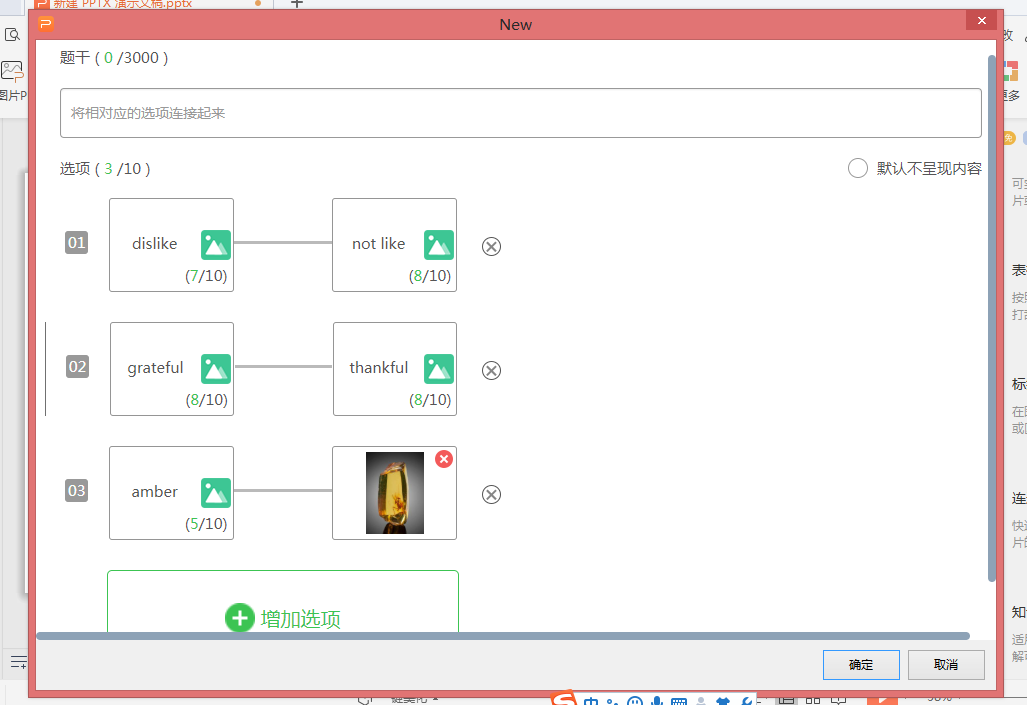The height and width of the screenshot is (705, 1027).
Task: Type in the 题干 question text field
Action: pyautogui.click(x=520, y=113)
